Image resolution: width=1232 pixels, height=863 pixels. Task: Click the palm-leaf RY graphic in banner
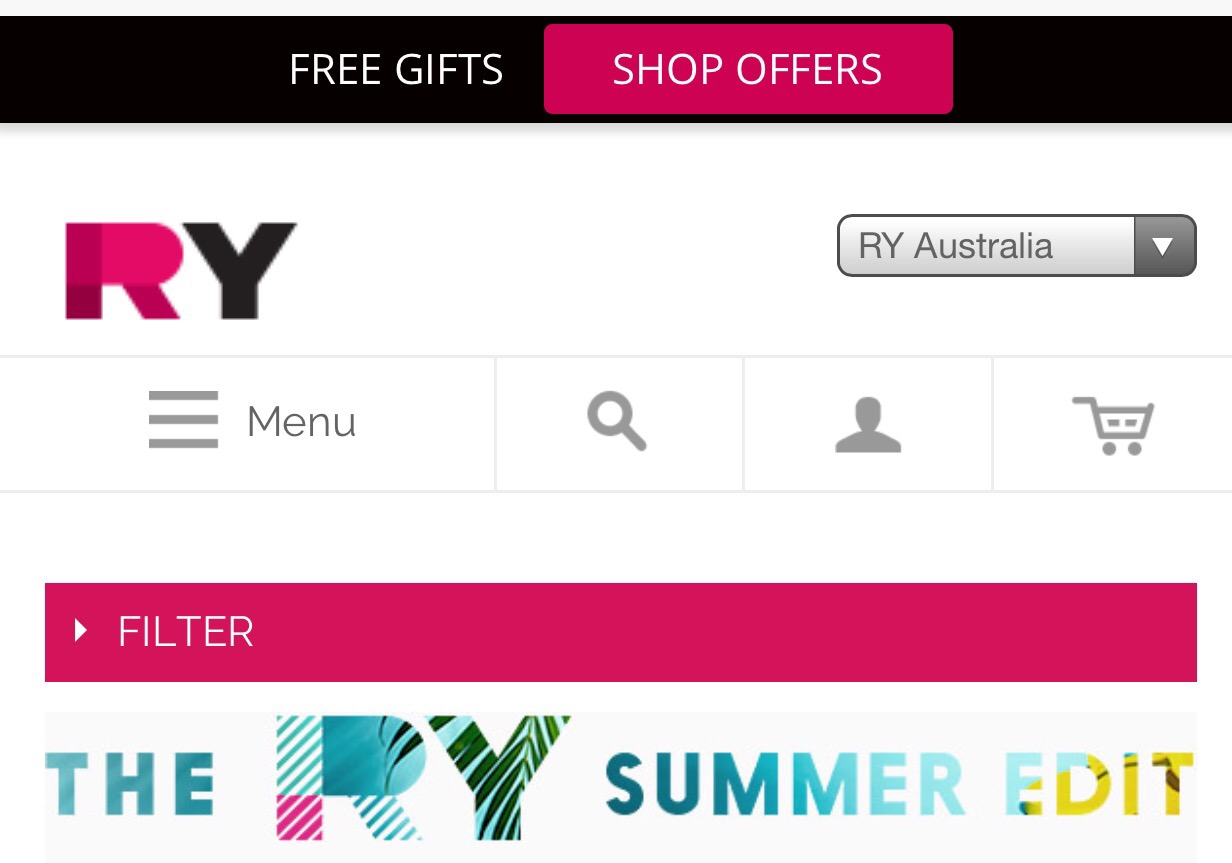pyautogui.click(x=422, y=777)
